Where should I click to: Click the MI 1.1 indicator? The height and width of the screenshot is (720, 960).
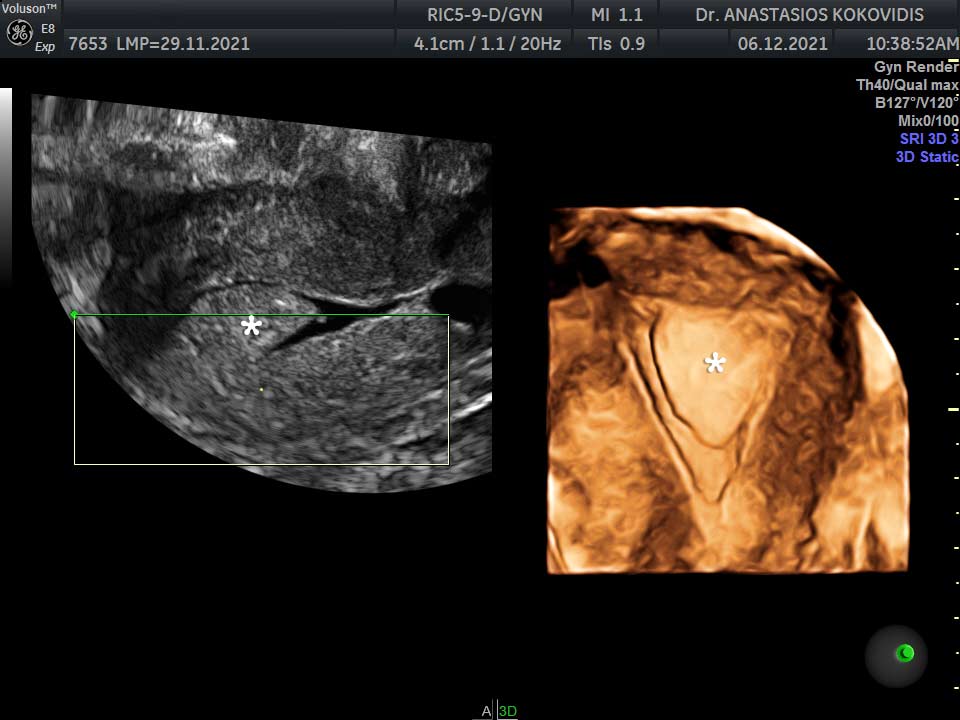point(617,15)
